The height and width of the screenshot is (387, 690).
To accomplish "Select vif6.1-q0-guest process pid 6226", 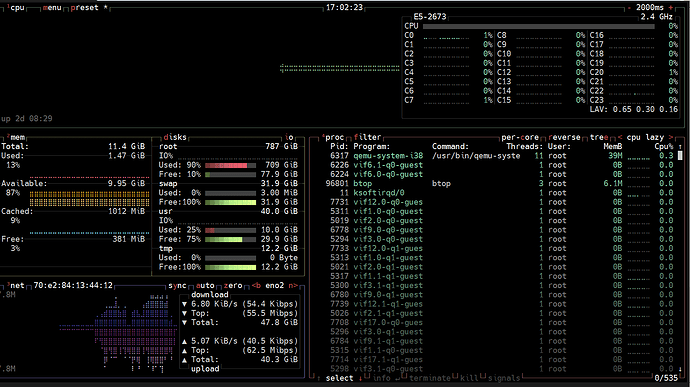I will tap(499, 165).
